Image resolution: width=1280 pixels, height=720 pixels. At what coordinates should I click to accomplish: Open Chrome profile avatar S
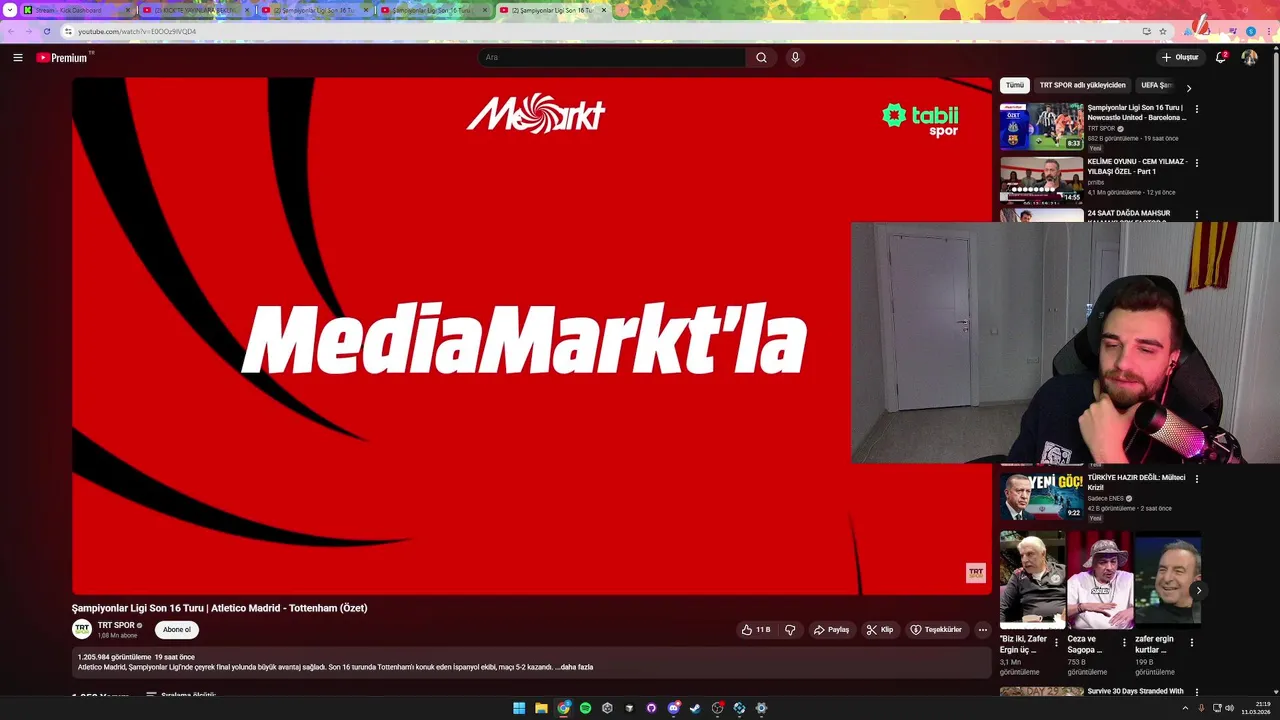pyautogui.click(x=1251, y=31)
